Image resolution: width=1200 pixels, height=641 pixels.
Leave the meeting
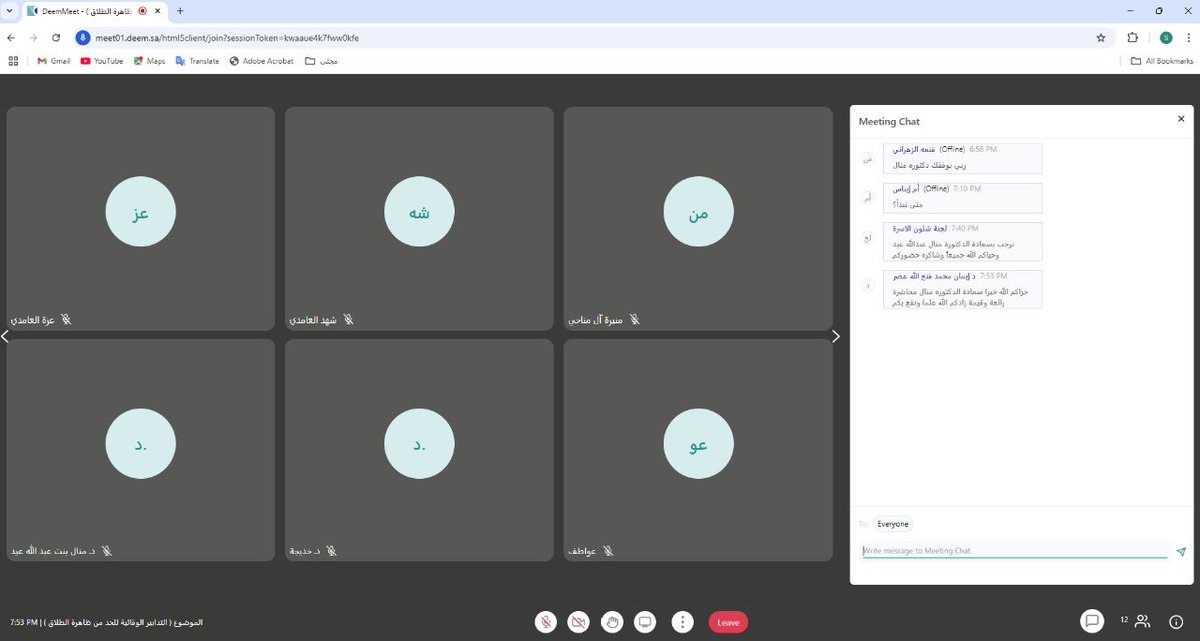[728, 622]
